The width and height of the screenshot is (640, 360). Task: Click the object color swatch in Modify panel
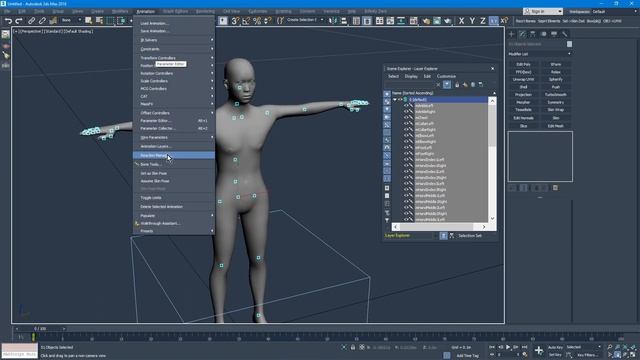[x=569, y=44]
